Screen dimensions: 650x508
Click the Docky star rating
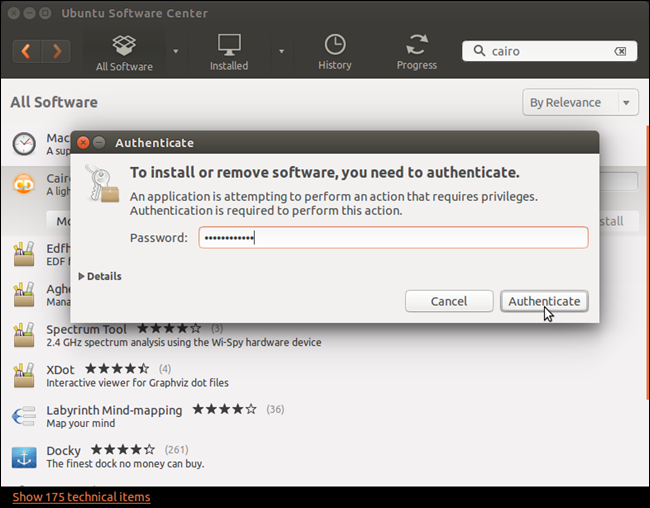coord(123,450)
